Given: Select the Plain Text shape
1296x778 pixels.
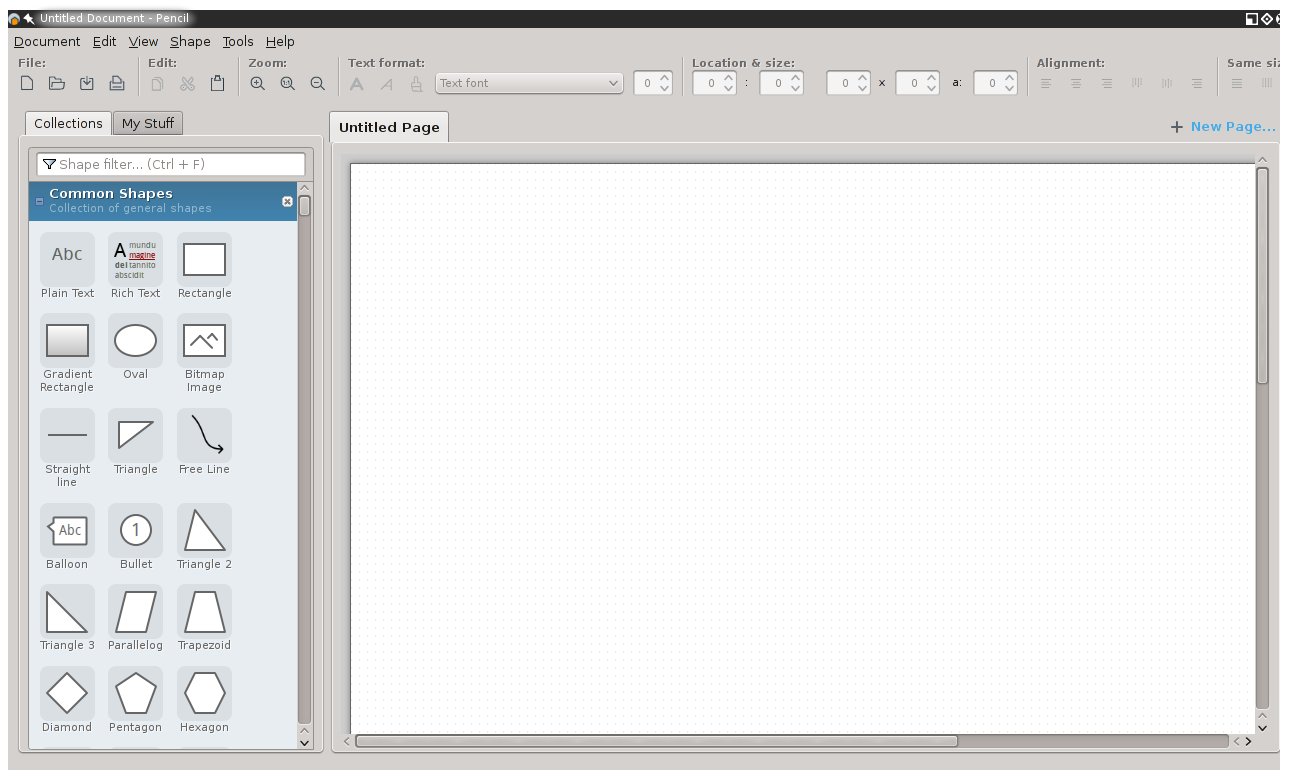Looking at the screenshot, I should point(67,266).
